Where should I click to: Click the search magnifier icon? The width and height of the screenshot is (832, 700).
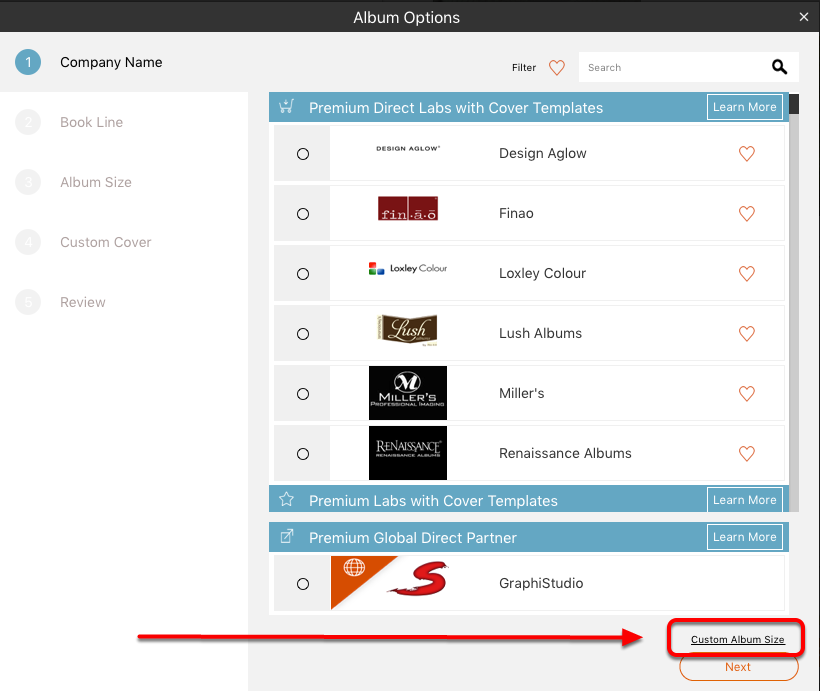(x=779, y=67)
